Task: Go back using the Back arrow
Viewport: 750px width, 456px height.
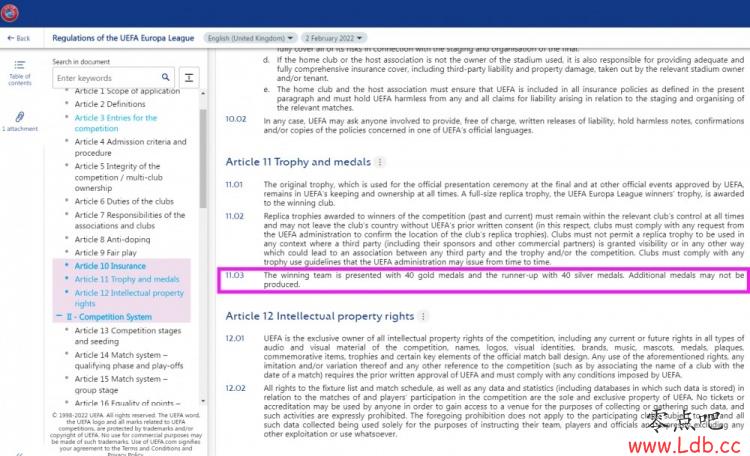Action: click(19, 38)
